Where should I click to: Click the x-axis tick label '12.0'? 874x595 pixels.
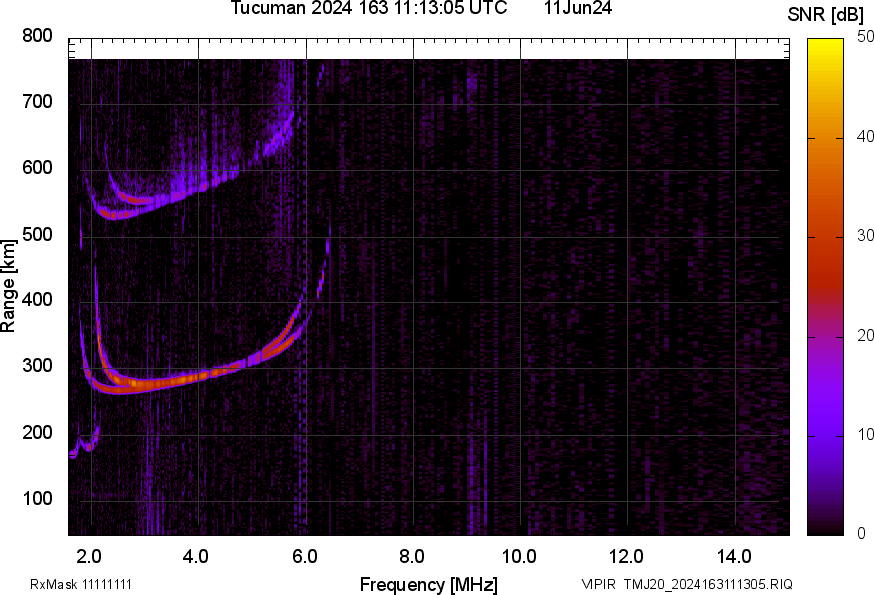point(626,556)
